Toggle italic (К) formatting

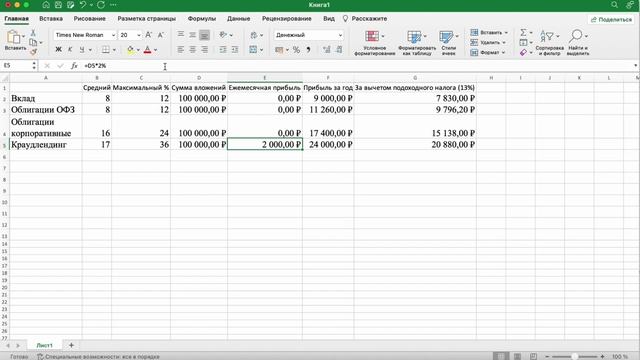point(70,50)
